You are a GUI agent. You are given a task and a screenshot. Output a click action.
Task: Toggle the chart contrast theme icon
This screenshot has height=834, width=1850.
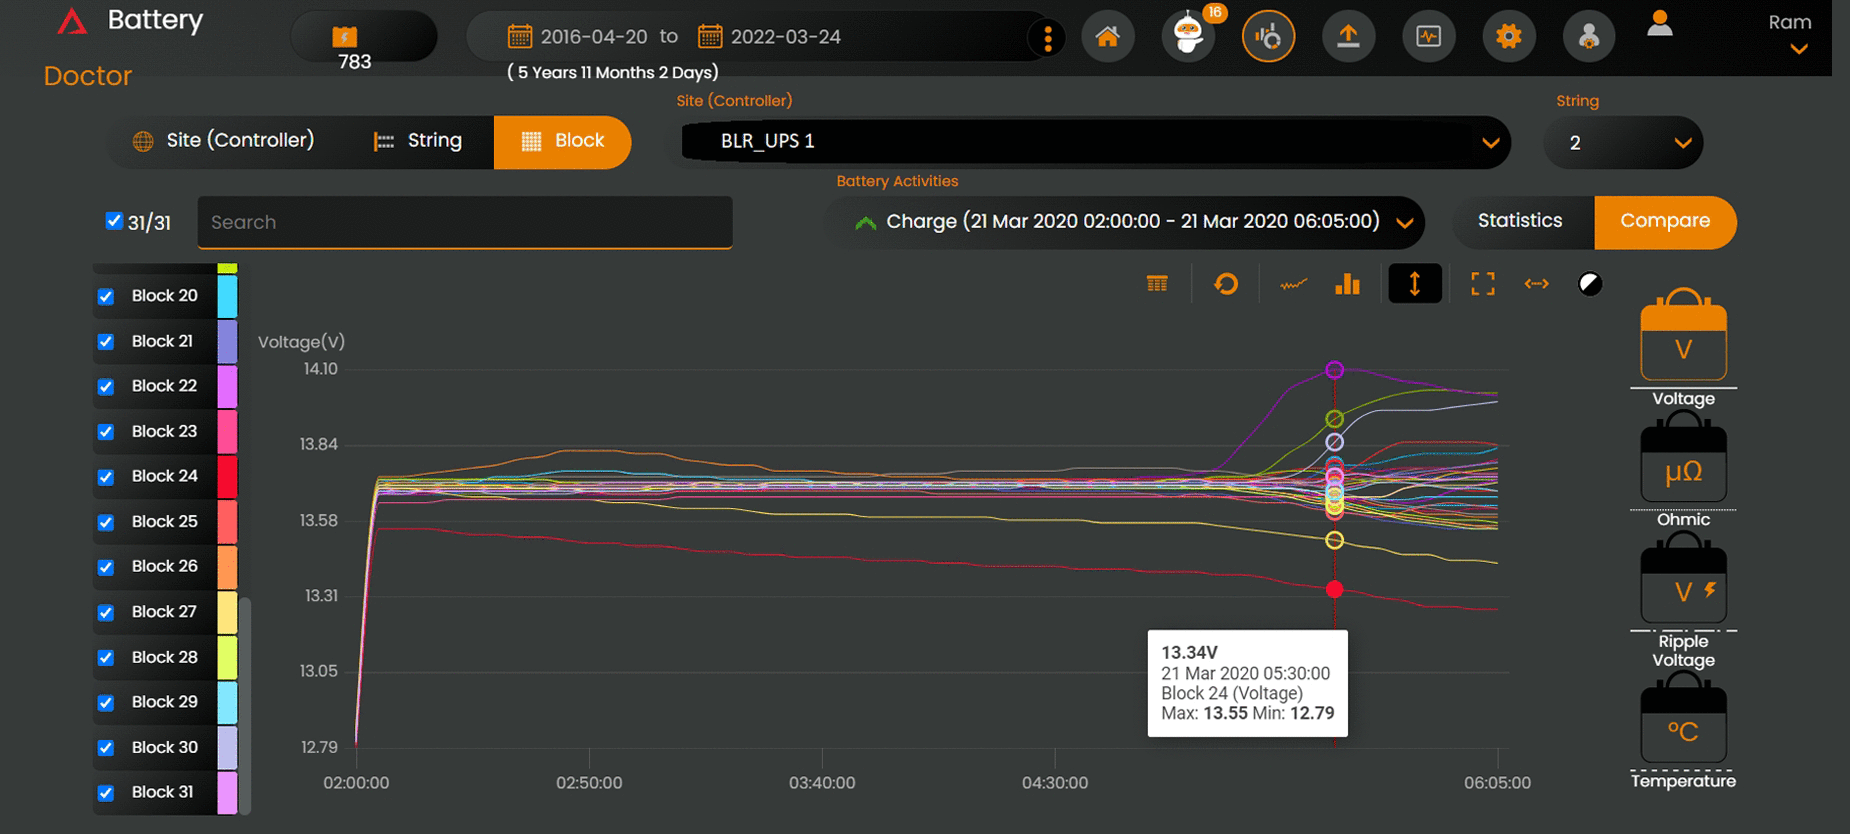(1590, 285)
